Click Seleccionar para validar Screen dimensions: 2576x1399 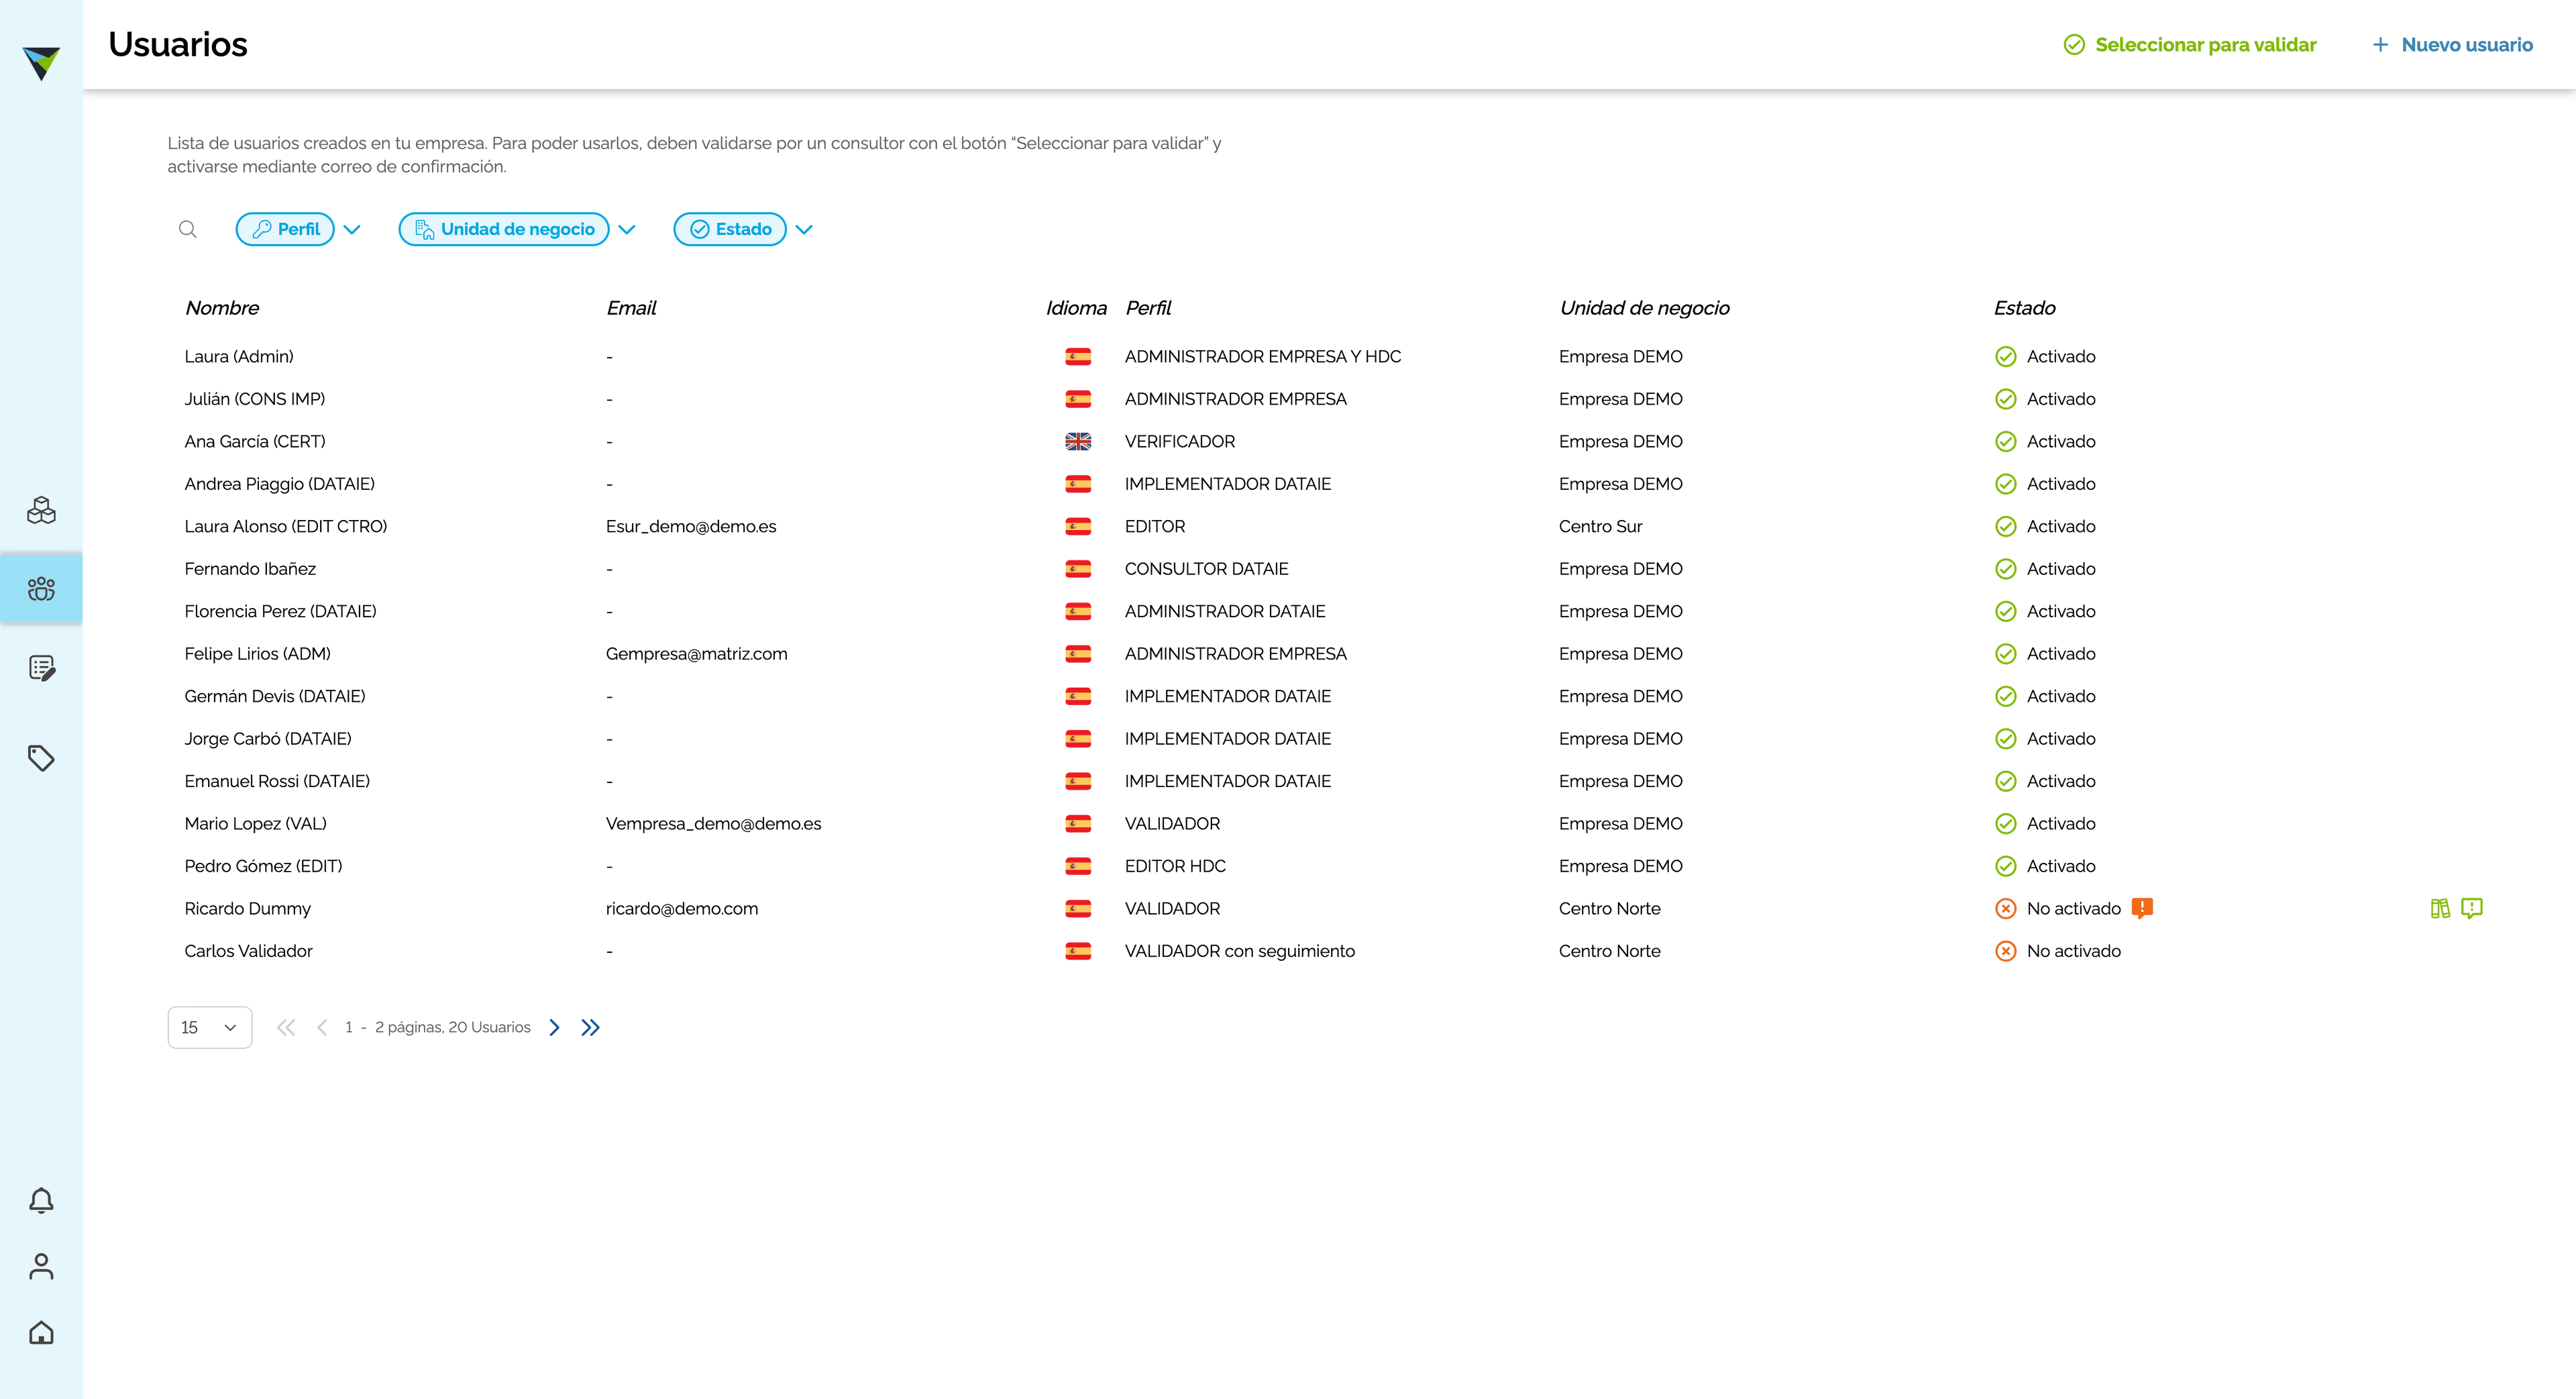tap(2190, 44)
